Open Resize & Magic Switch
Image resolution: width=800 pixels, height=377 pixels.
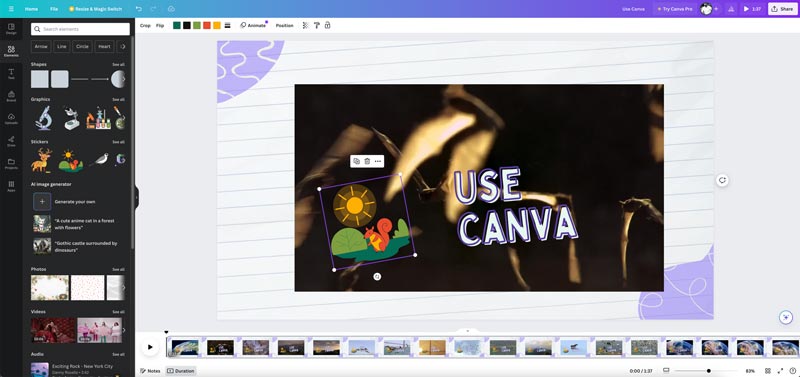pos(95,9)
